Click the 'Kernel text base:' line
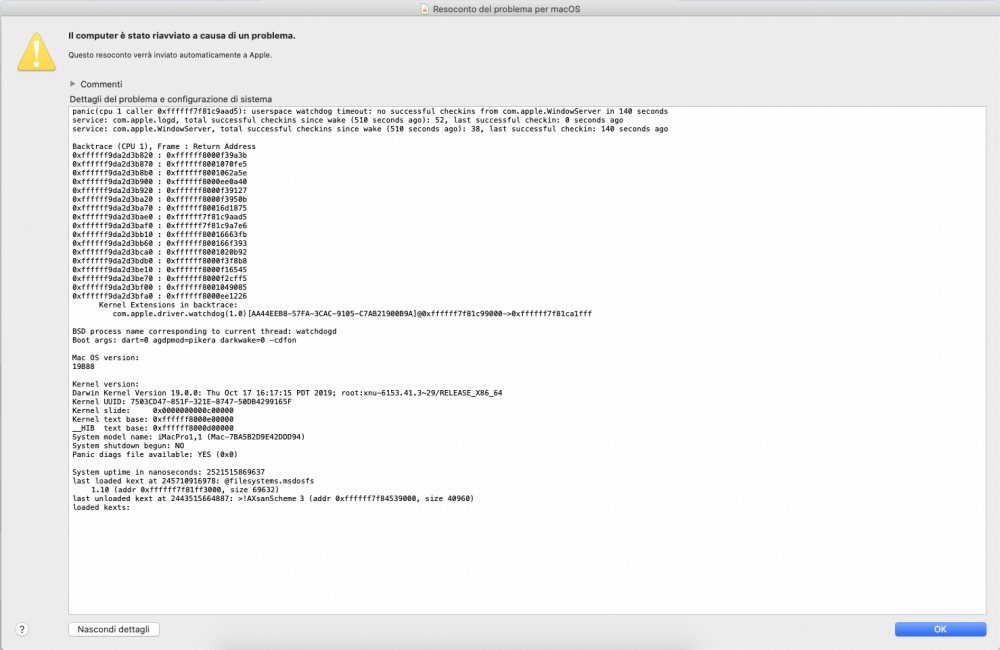 pyautogui.click(x=153, y=420)
